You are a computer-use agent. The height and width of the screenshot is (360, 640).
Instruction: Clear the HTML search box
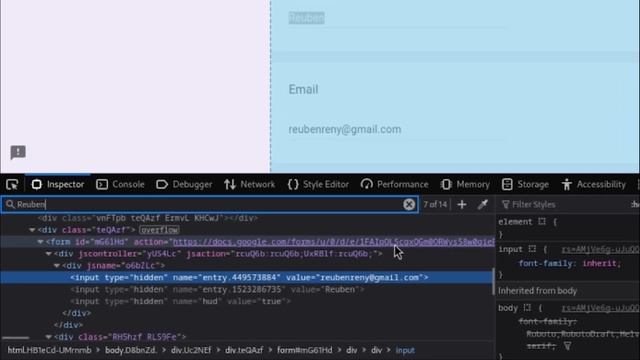pos(409,204)
